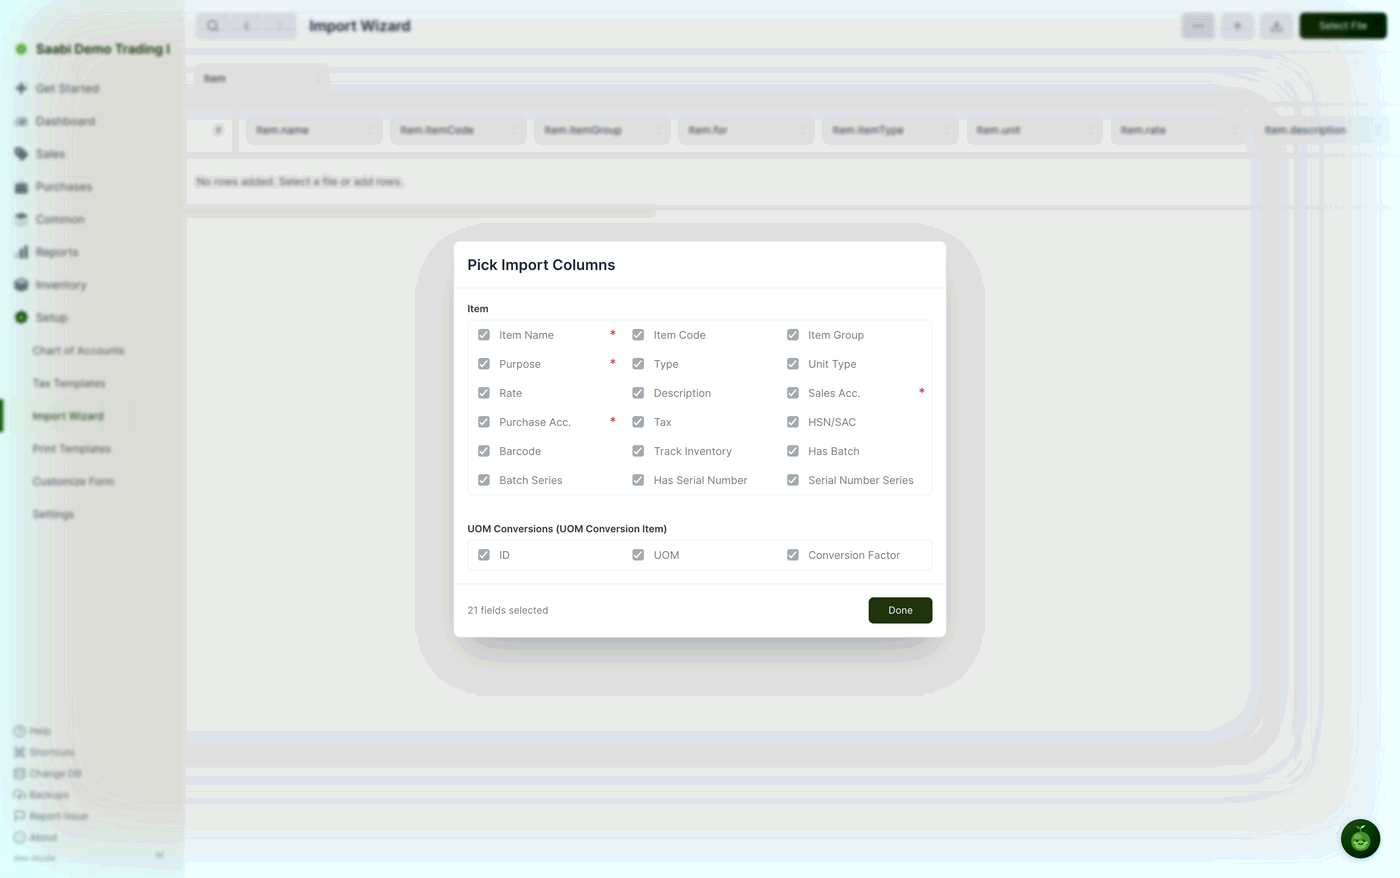Open the more options ellipsis button
This screenshot has height=878, width=1400.
[1198, 26]
